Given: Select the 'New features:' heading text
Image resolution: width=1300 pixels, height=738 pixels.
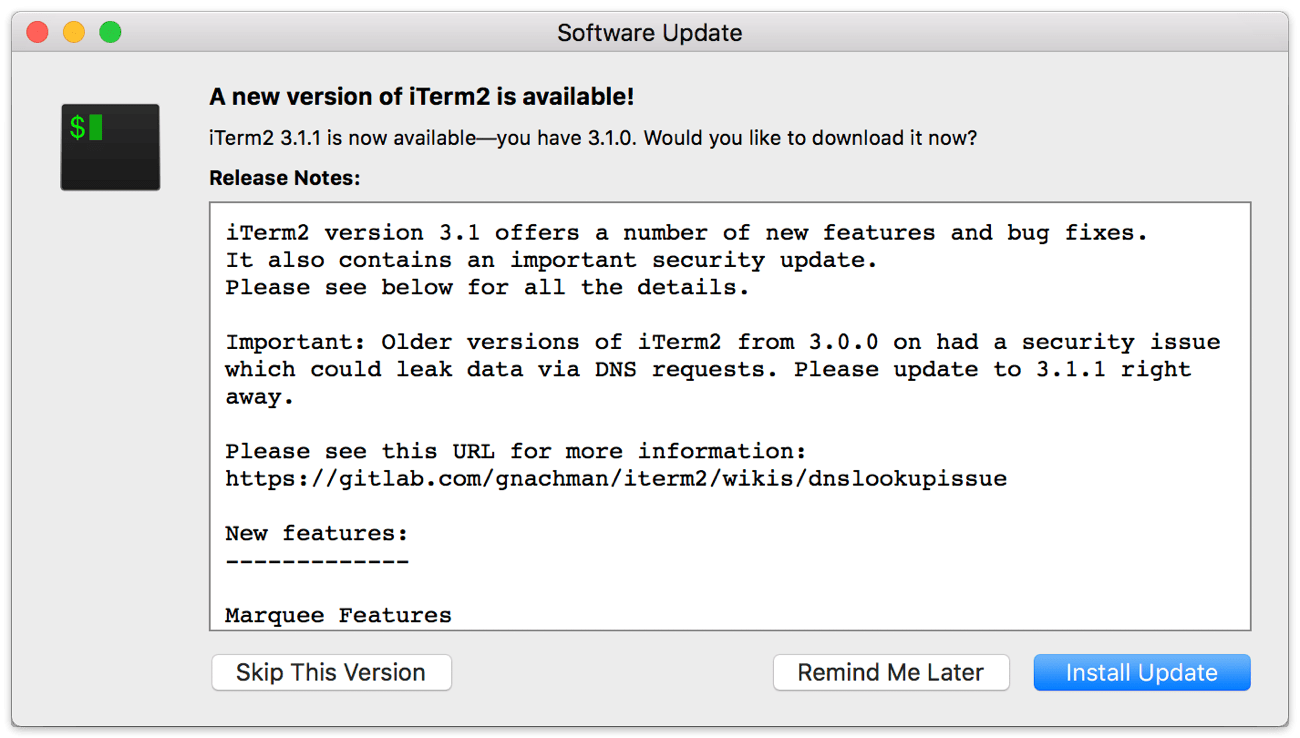Looking at the screenshot, I should [x=317, y=534].
